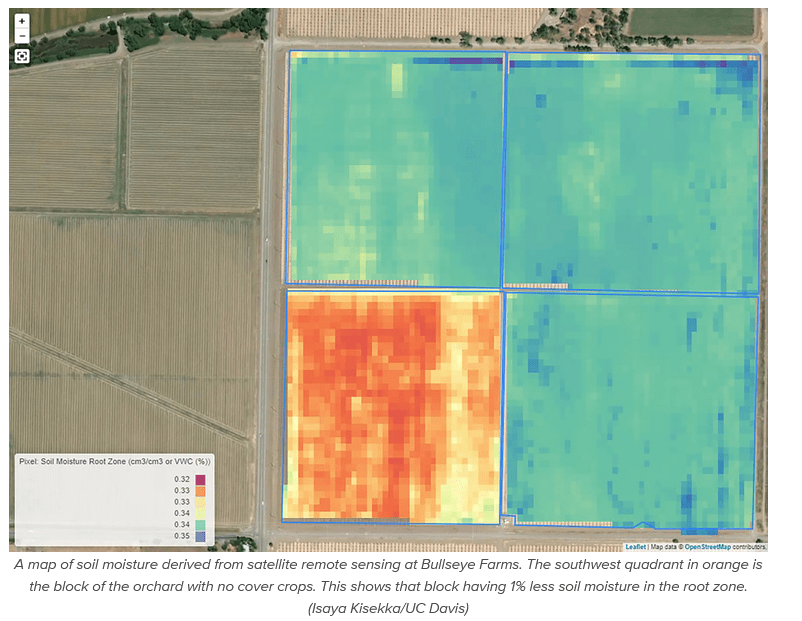Select the northeast orchard block
Image resolution: width=802 pixels, height=621 pixels.
[x=630, y=170]
